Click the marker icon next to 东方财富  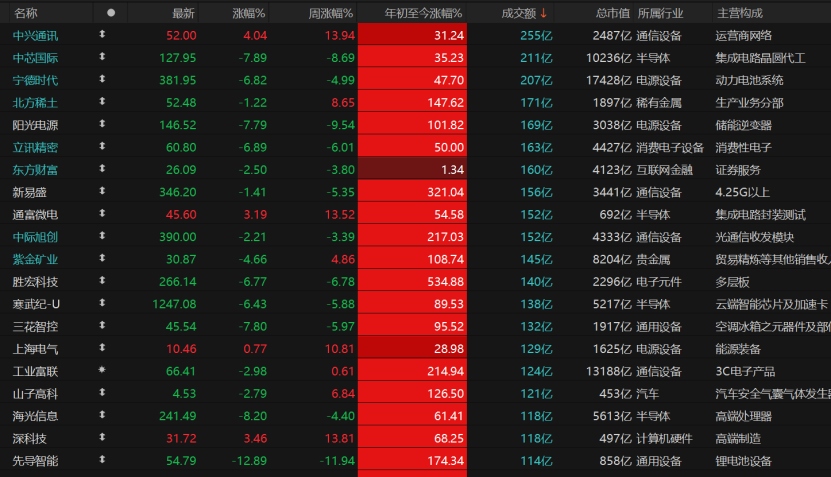tap(102, 170)
